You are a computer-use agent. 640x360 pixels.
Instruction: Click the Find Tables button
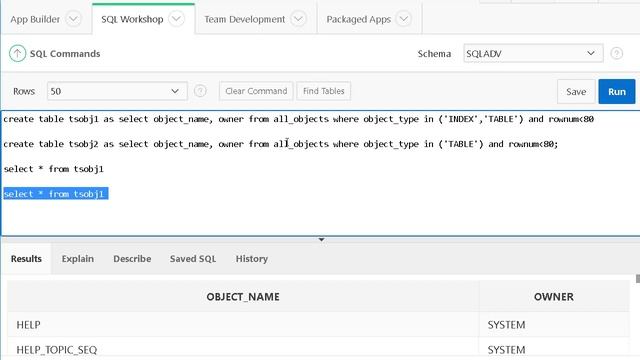(x=324, y=91)
